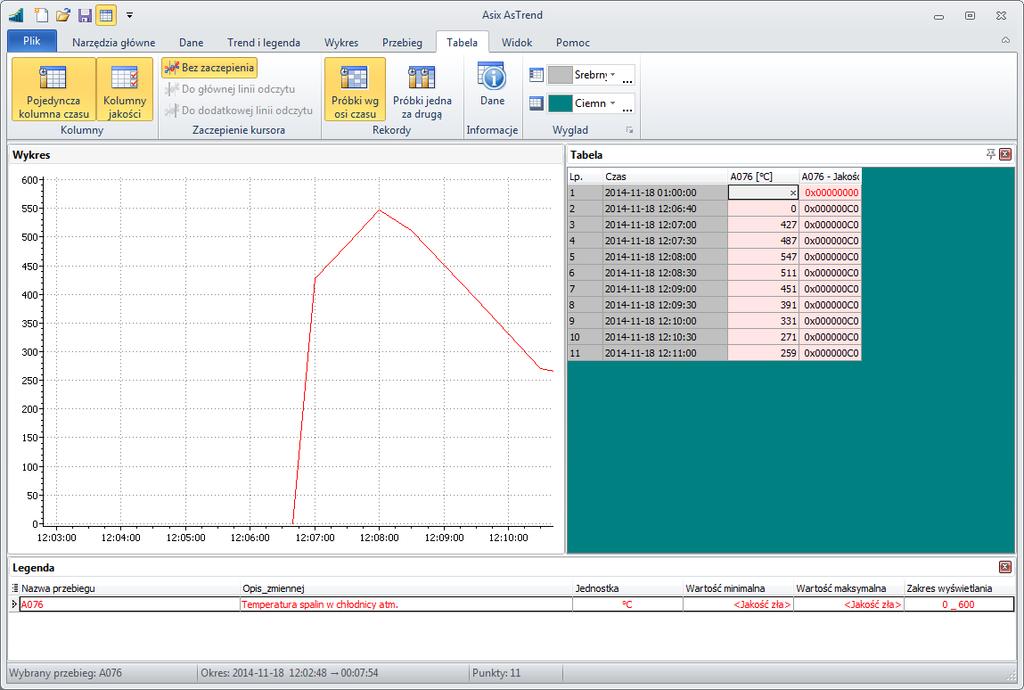
Task: Select the value 427 cell
Action: (x=763, y=225)
